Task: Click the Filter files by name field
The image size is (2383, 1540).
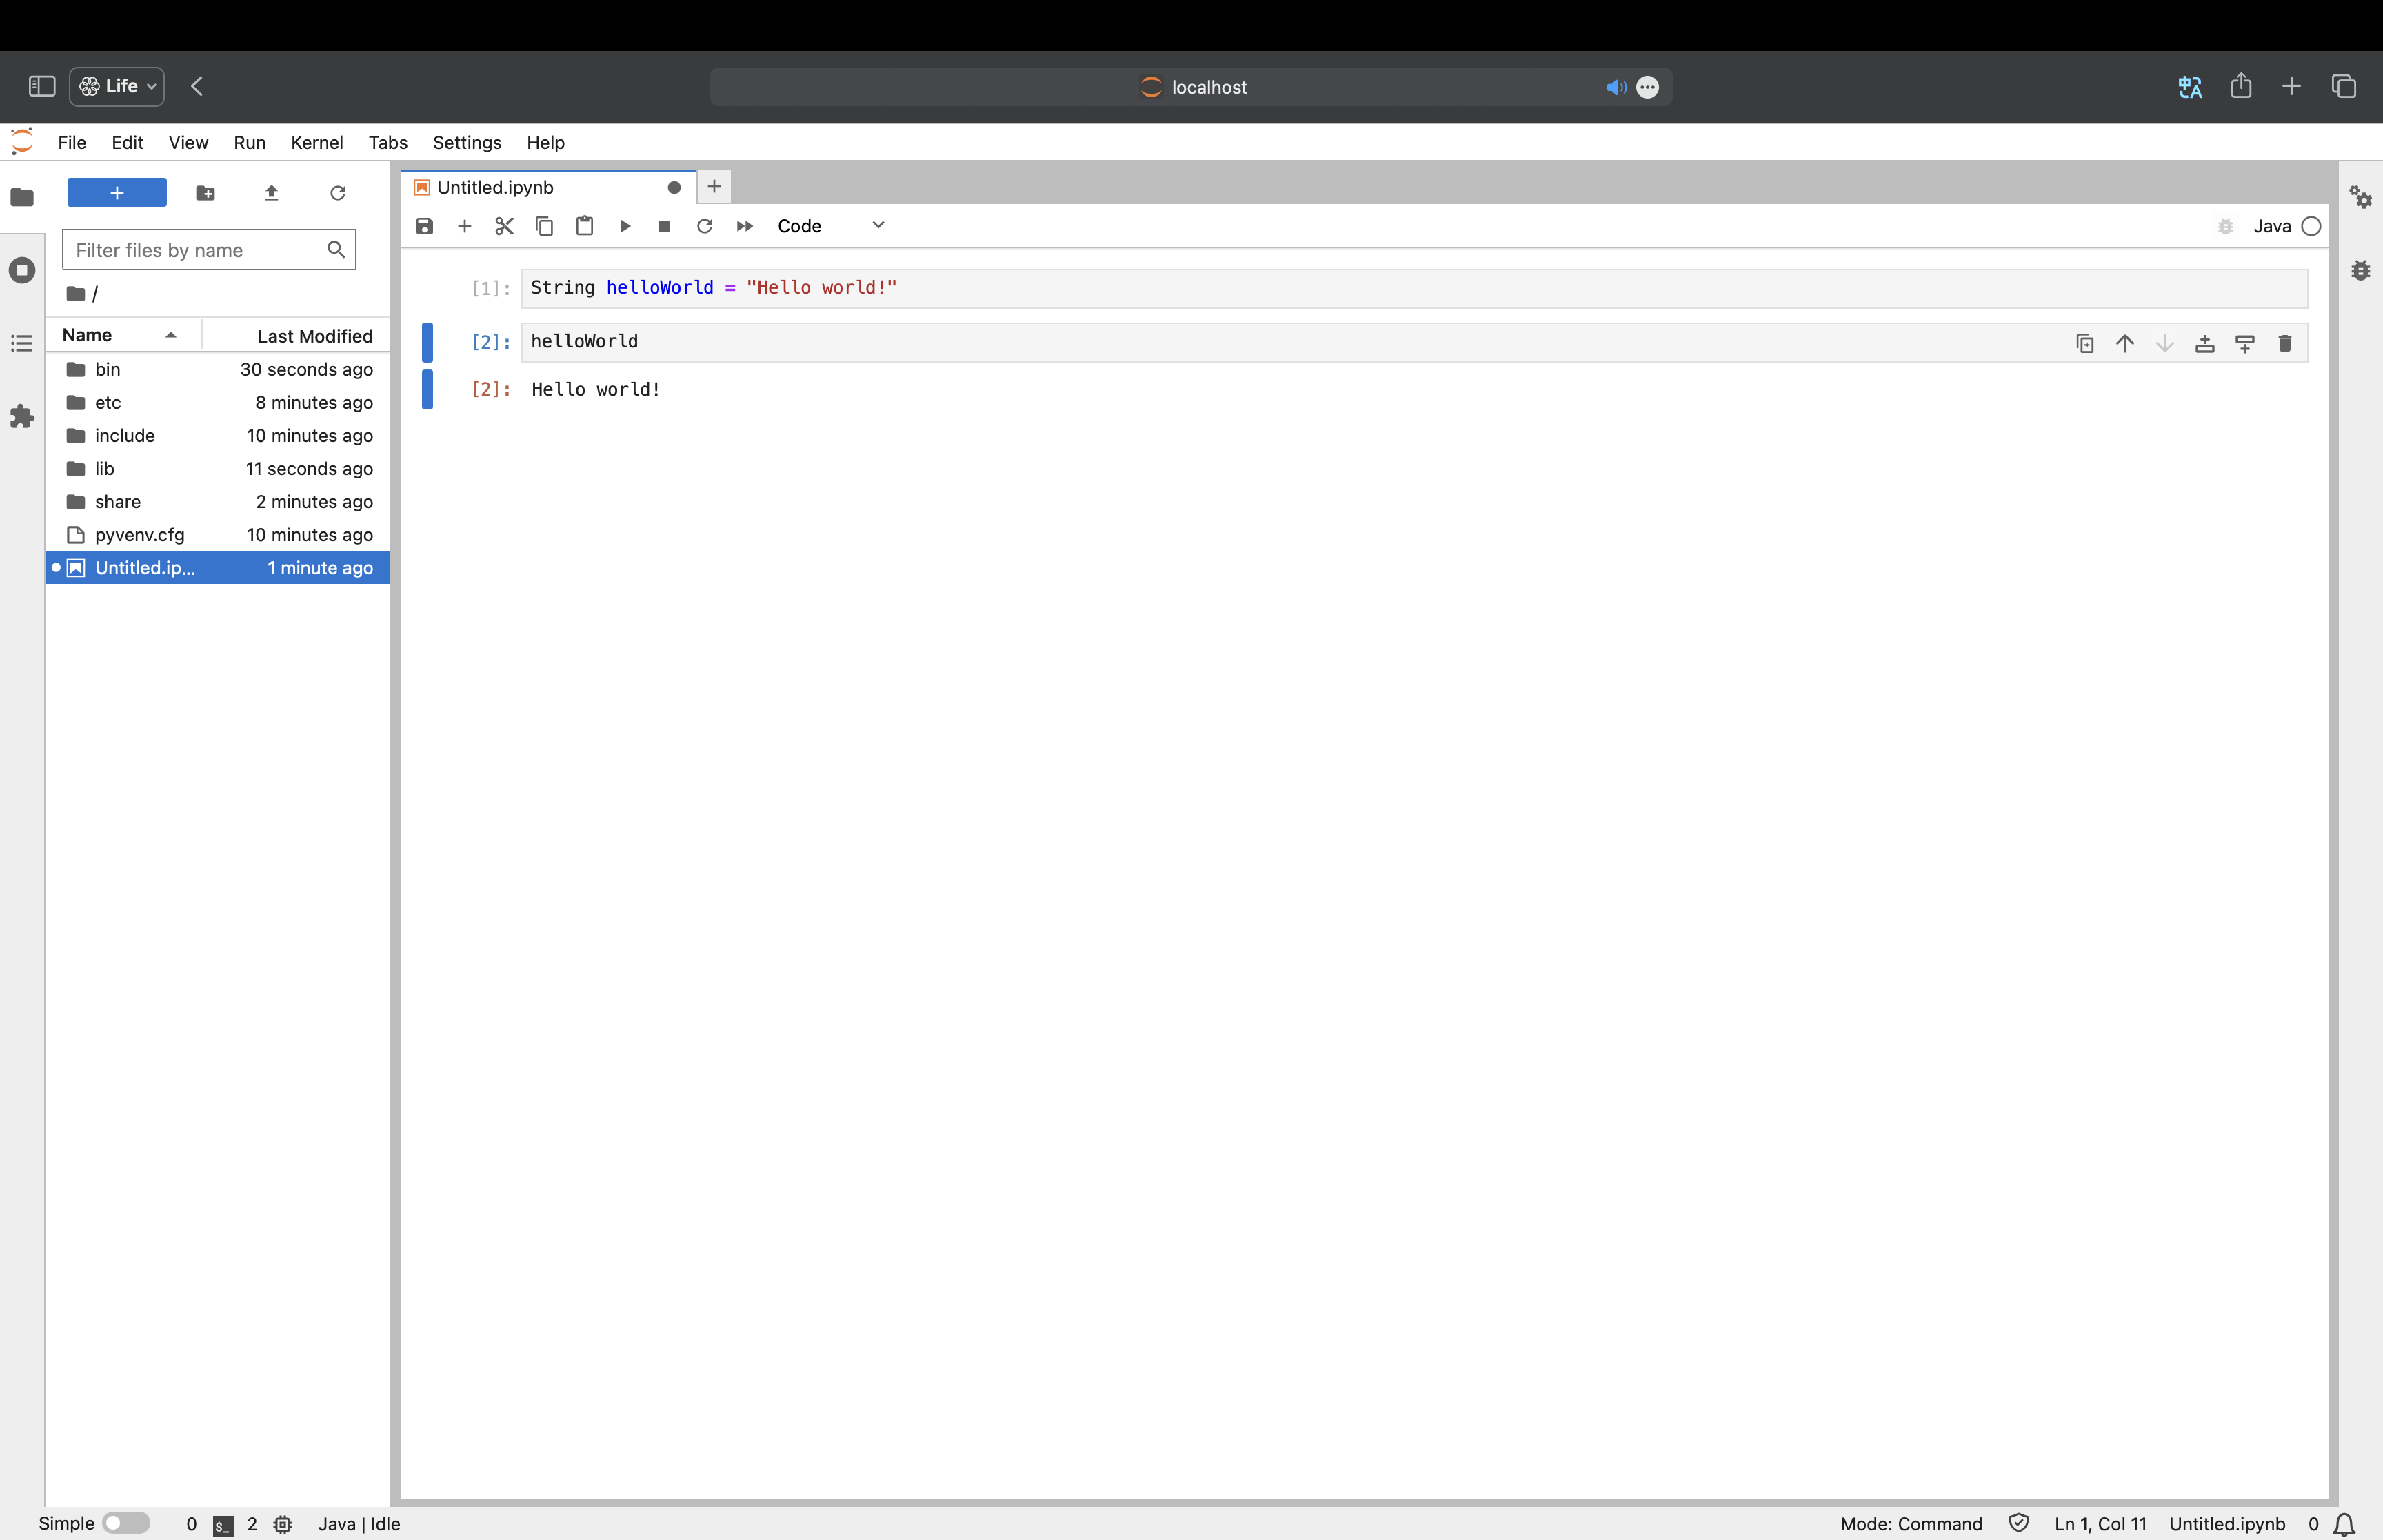Action: click(196, 250)
